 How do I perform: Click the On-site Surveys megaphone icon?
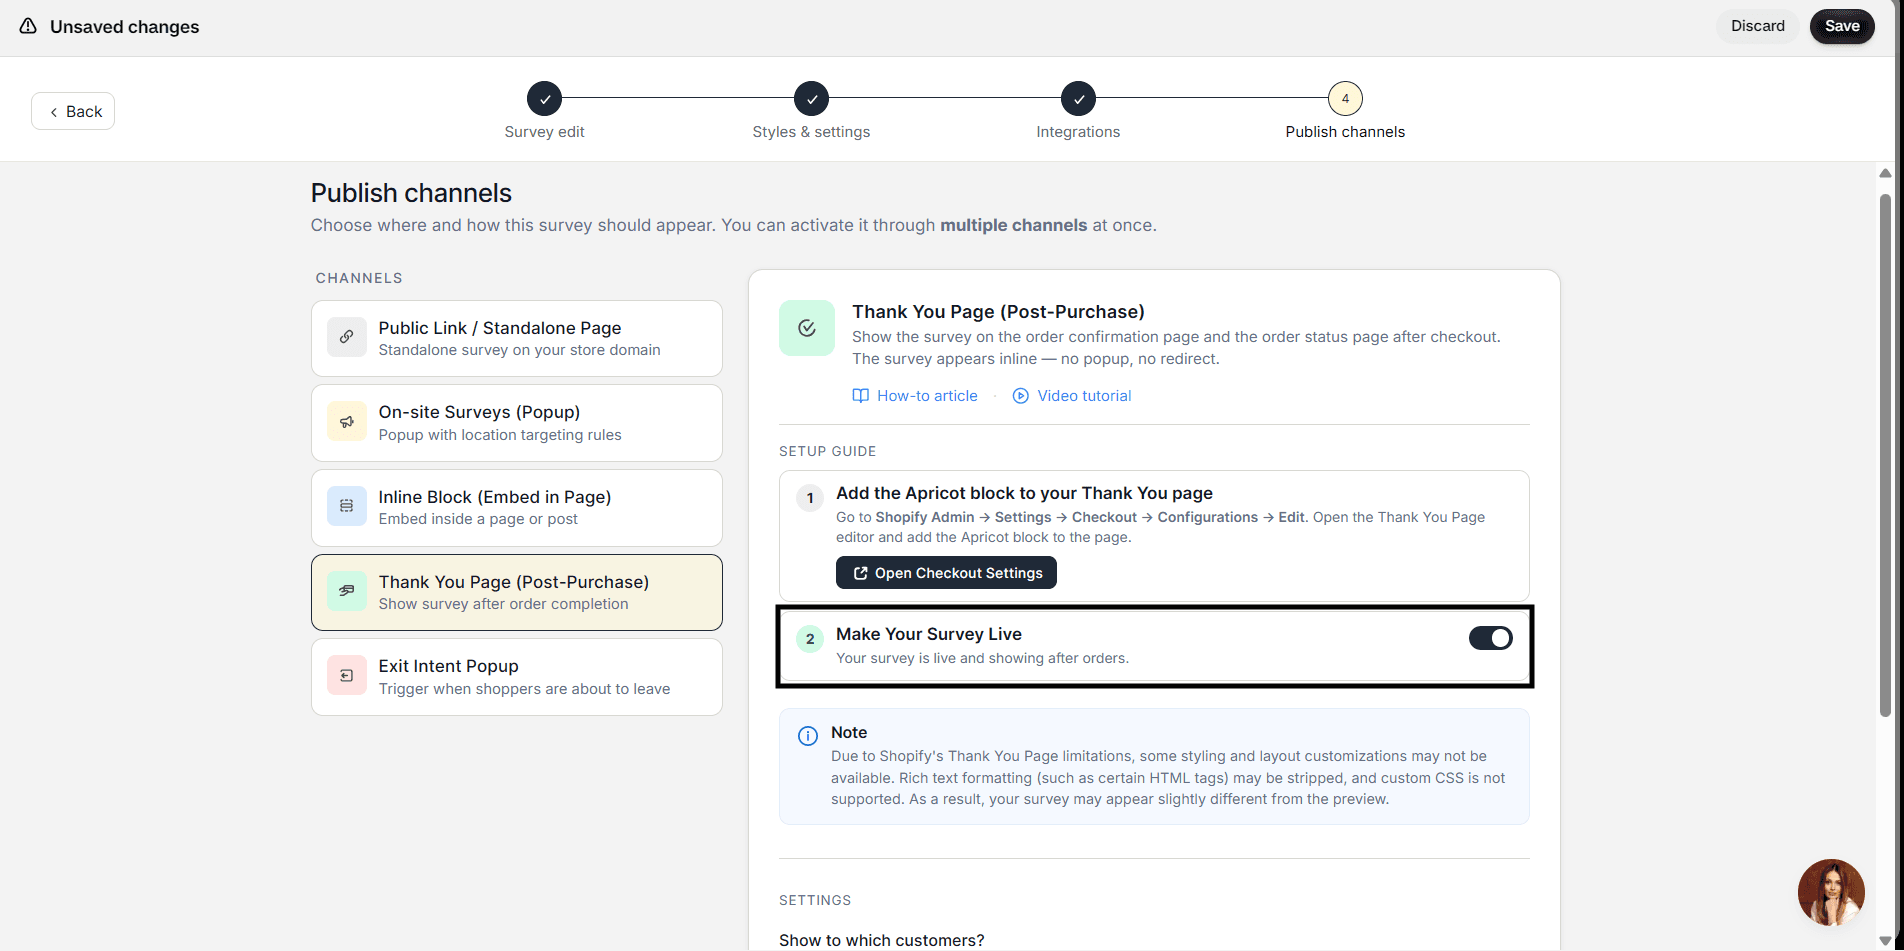coord(347,422)
